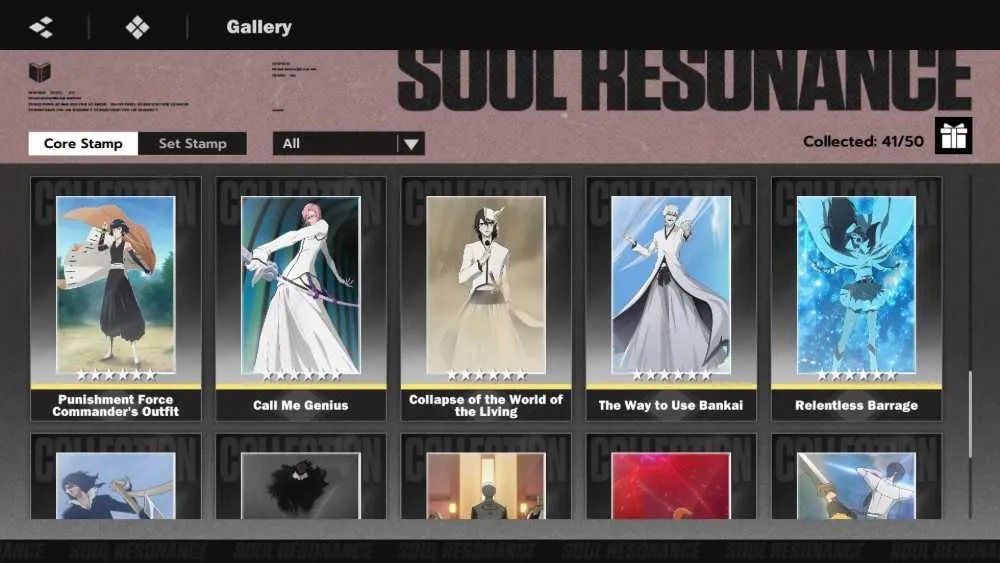Image resolution: width=1000 pixels, height=563 pixels.
Task: Expand the All filter dropdown arrow
Action: (411, 144)
